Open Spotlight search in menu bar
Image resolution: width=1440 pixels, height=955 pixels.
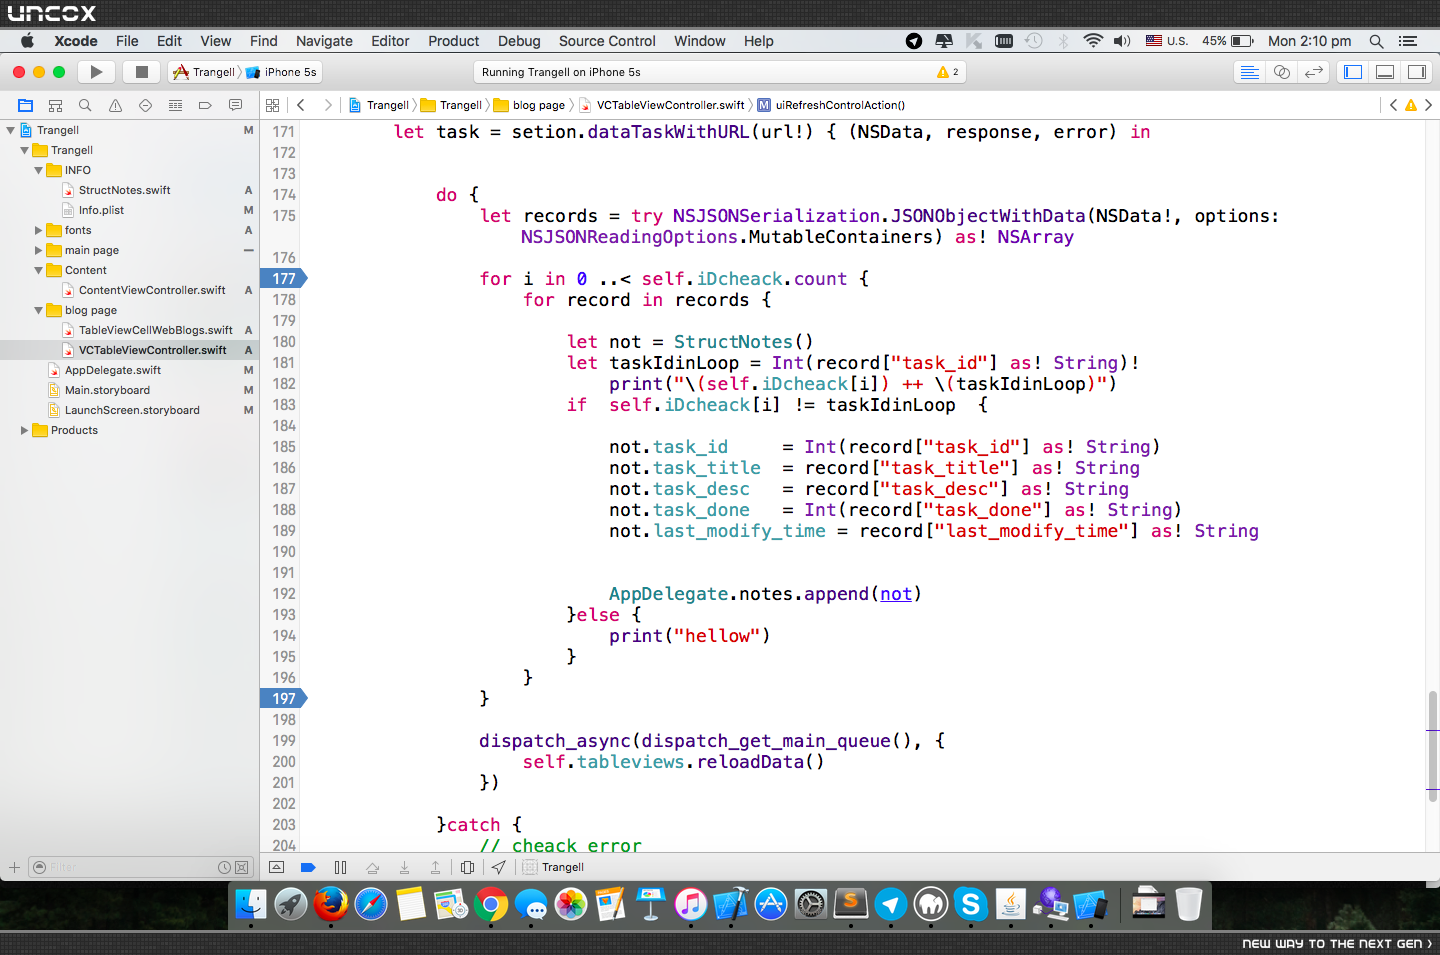click(x=1376, y=41)
